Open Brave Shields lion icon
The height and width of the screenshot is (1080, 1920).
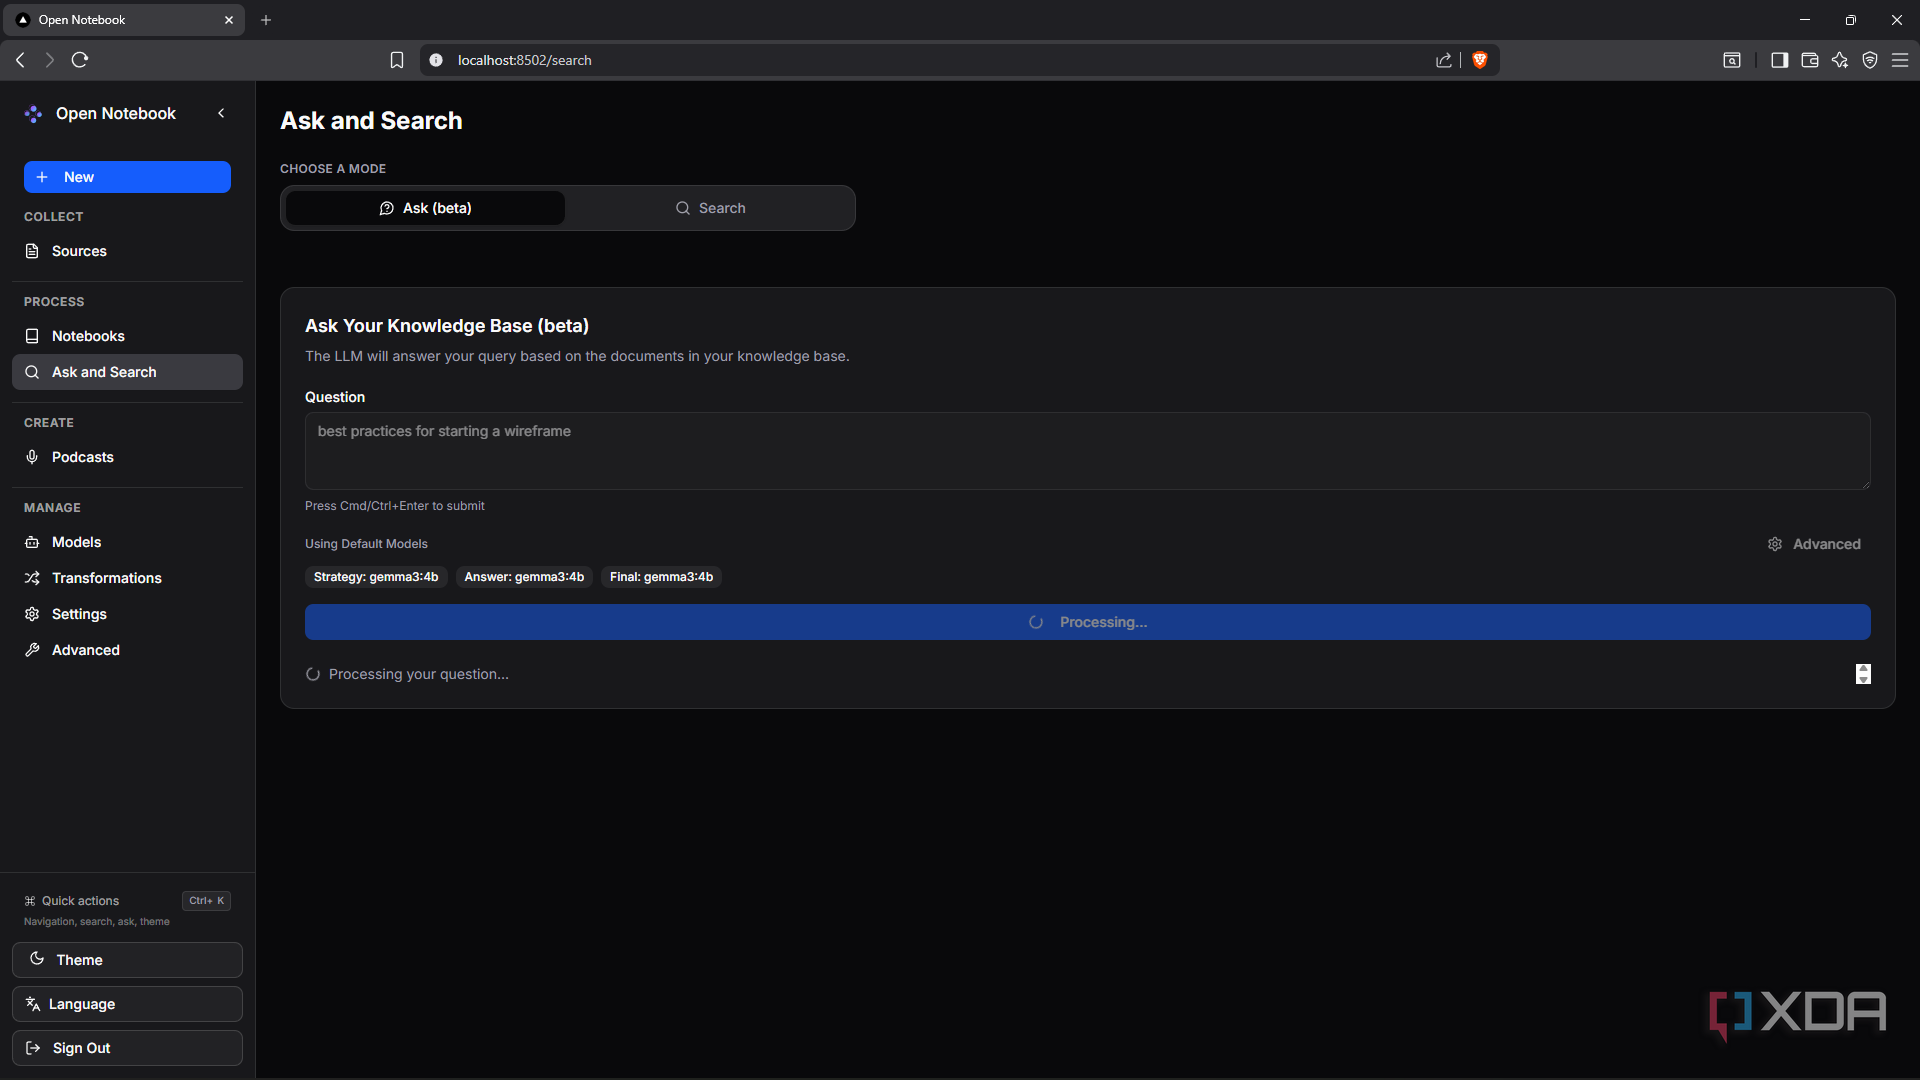click(1480, 60)
